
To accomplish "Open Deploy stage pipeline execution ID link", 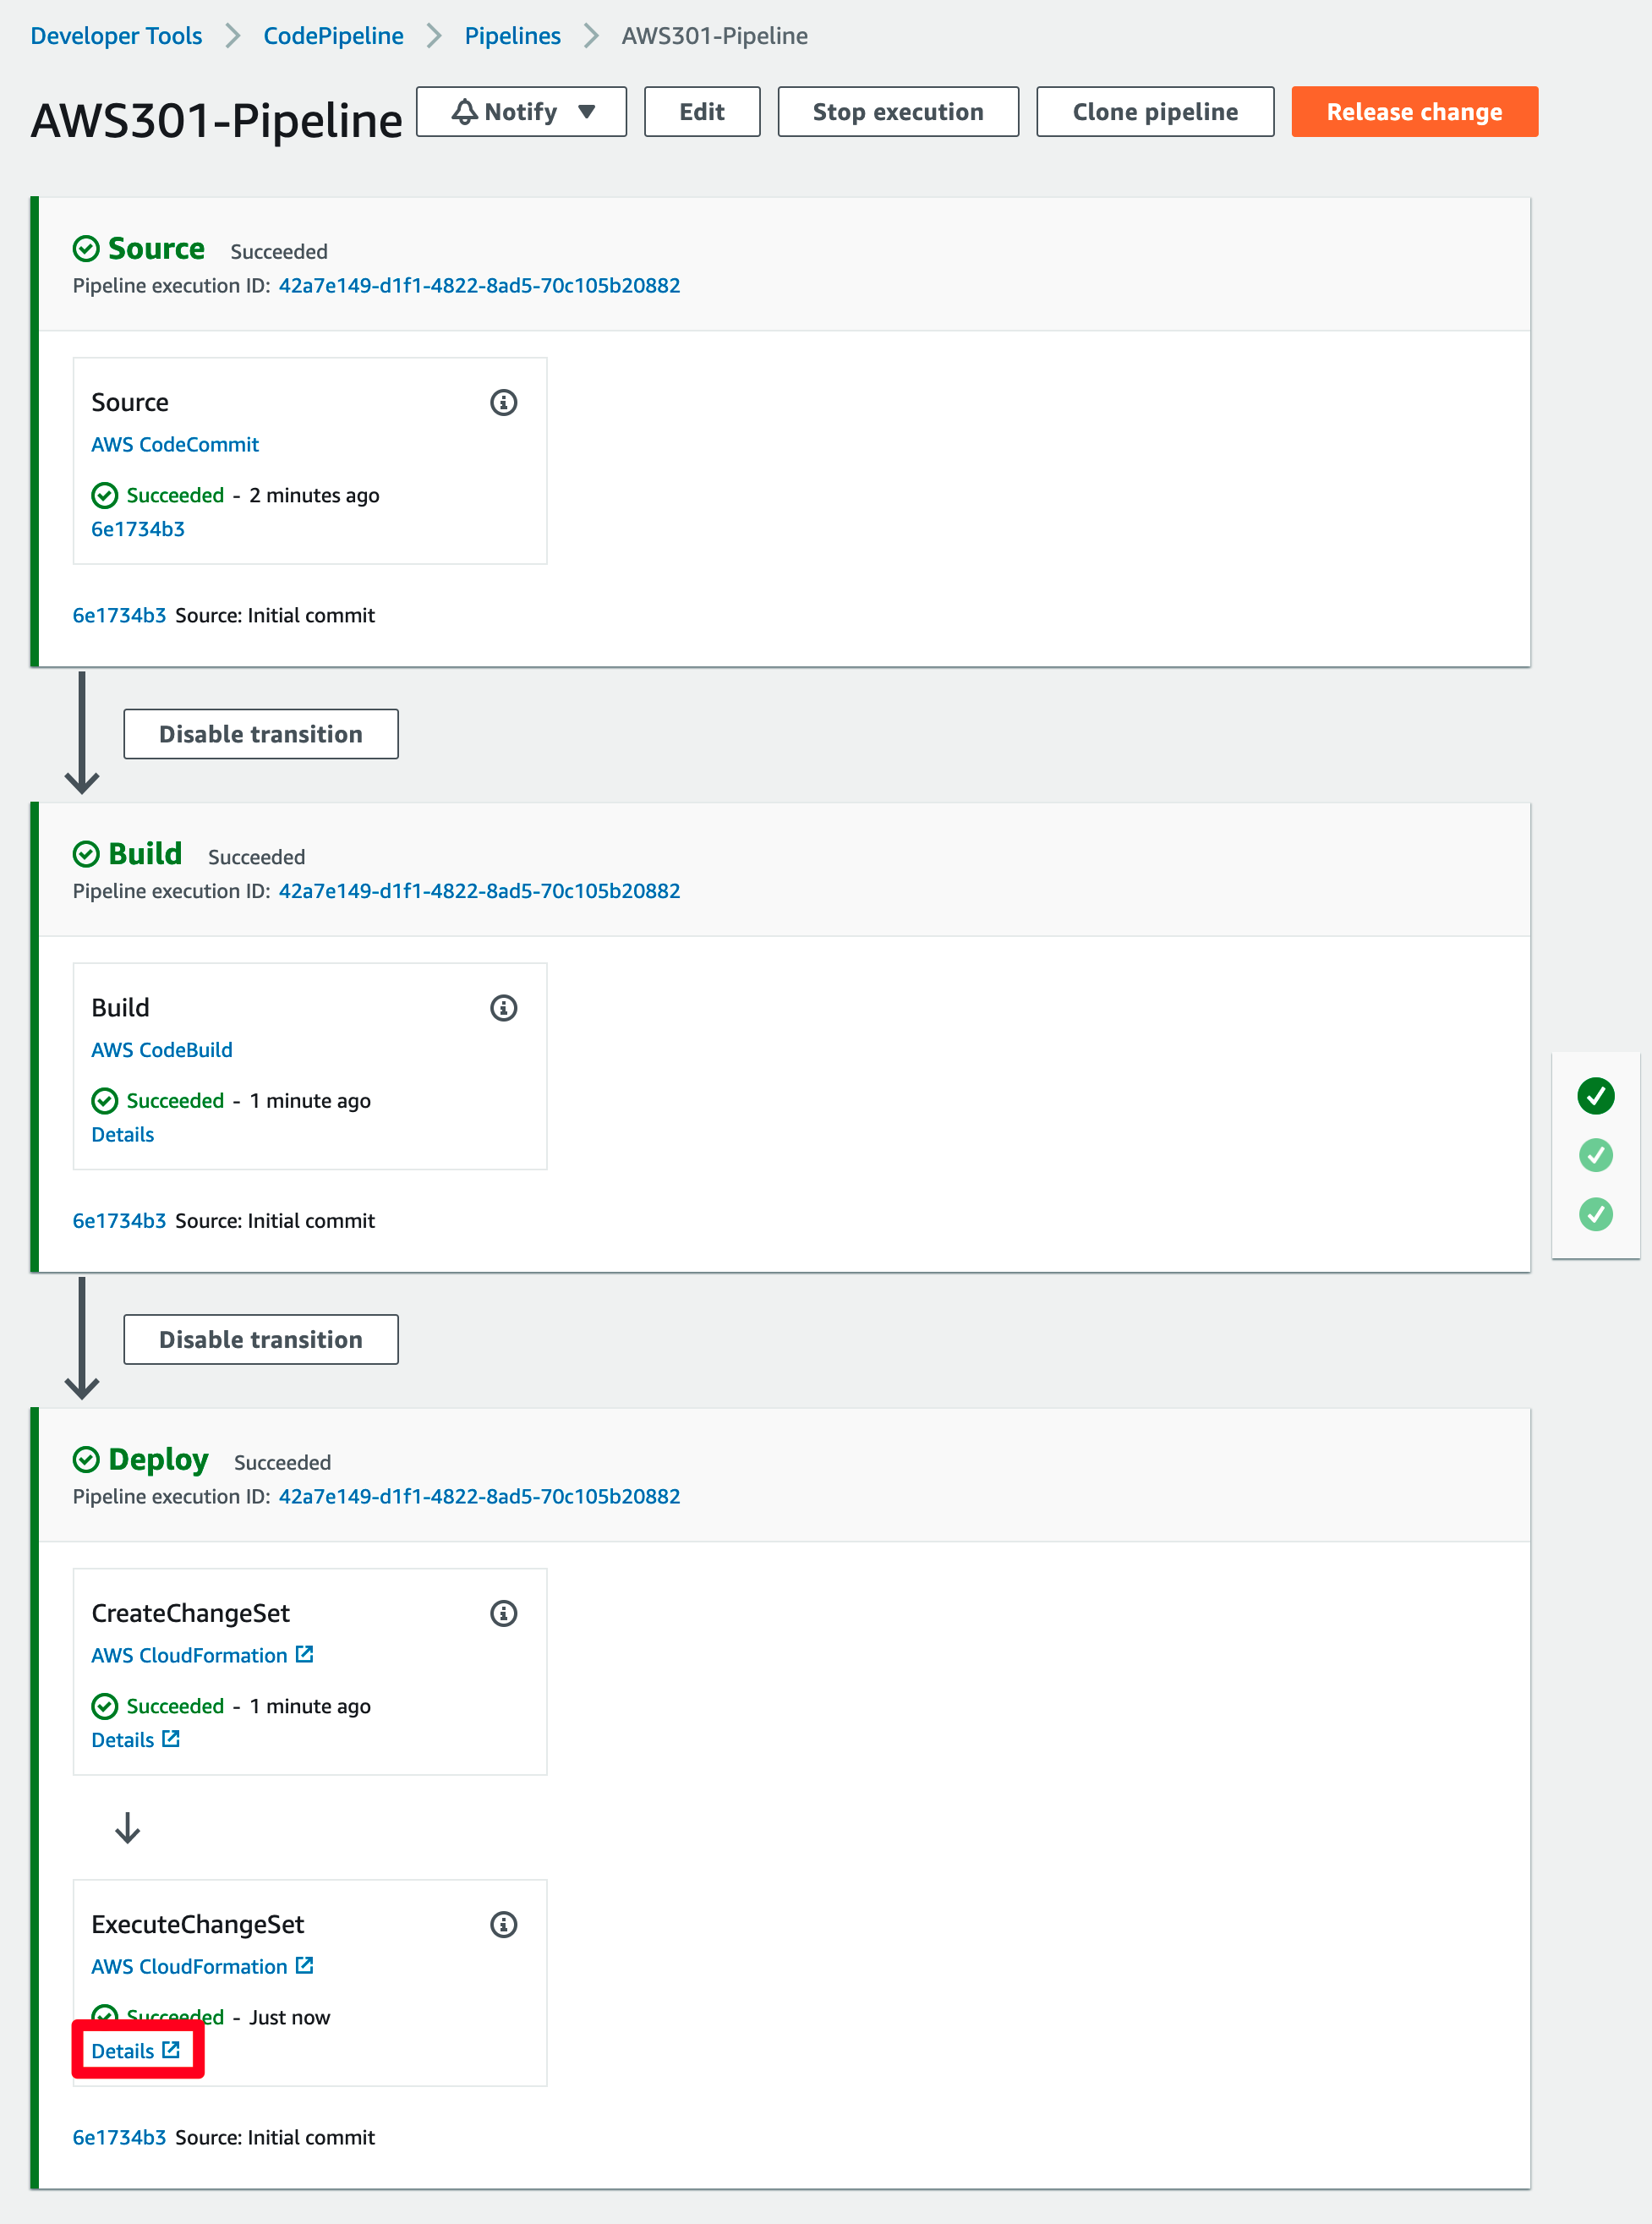I will pyautogui.click(x=479, y=1495).
